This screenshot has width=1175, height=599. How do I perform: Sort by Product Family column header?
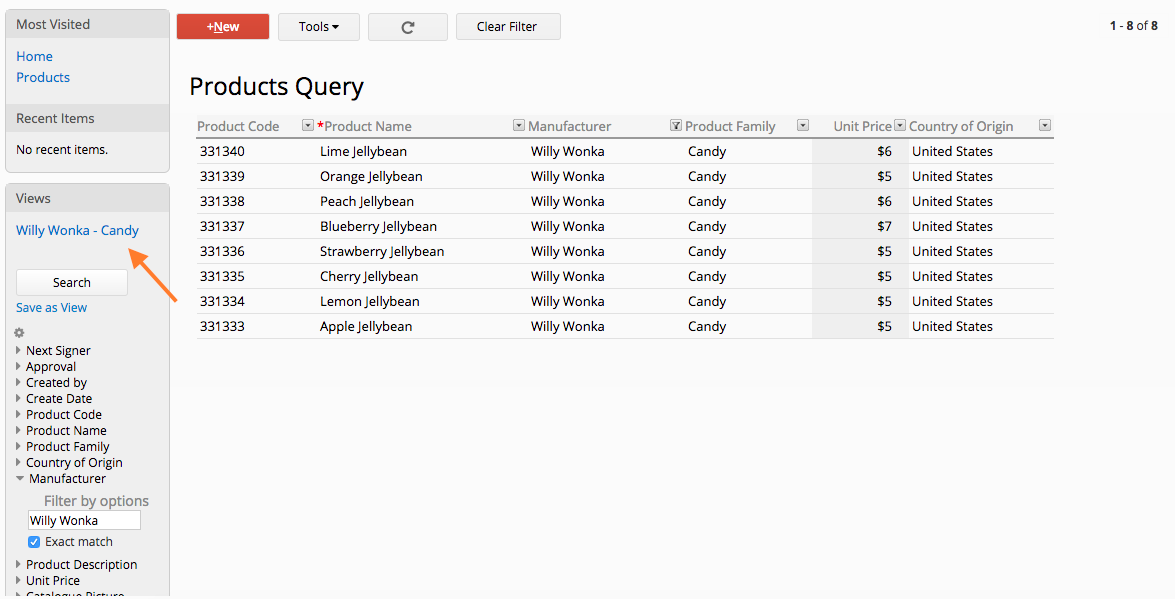(730, 126)
